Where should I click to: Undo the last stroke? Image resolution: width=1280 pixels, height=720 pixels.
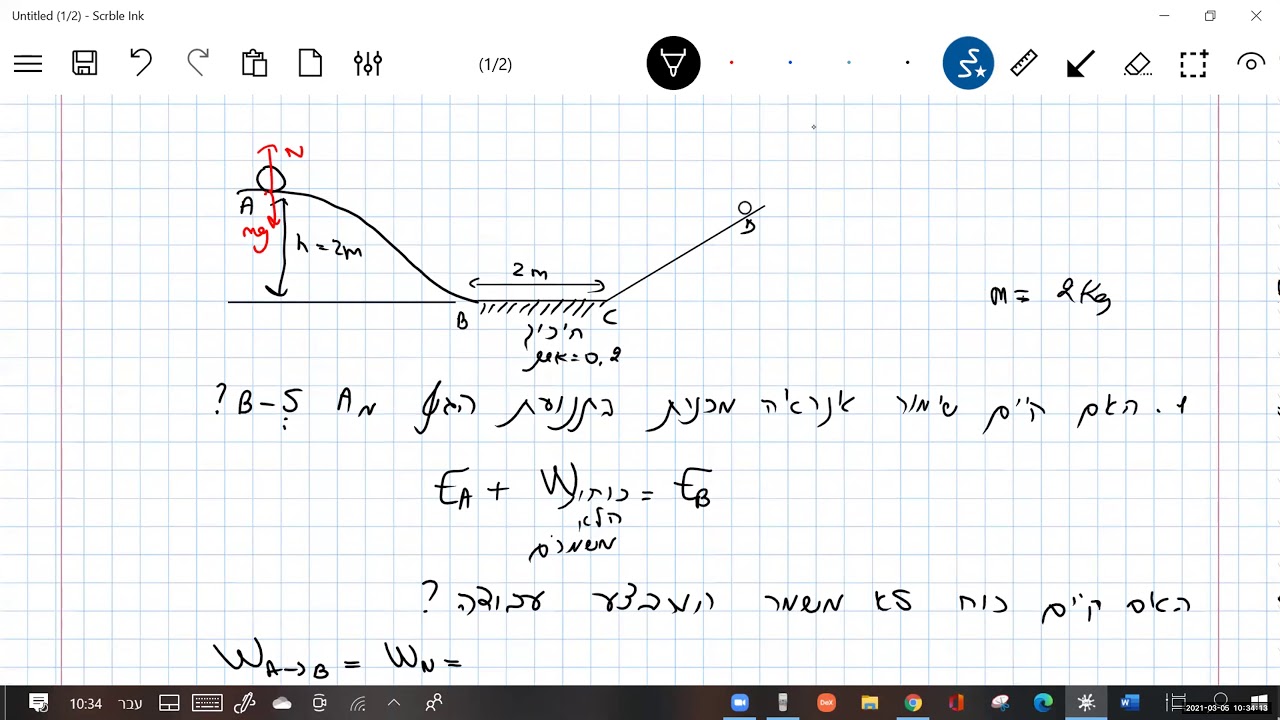141,63
